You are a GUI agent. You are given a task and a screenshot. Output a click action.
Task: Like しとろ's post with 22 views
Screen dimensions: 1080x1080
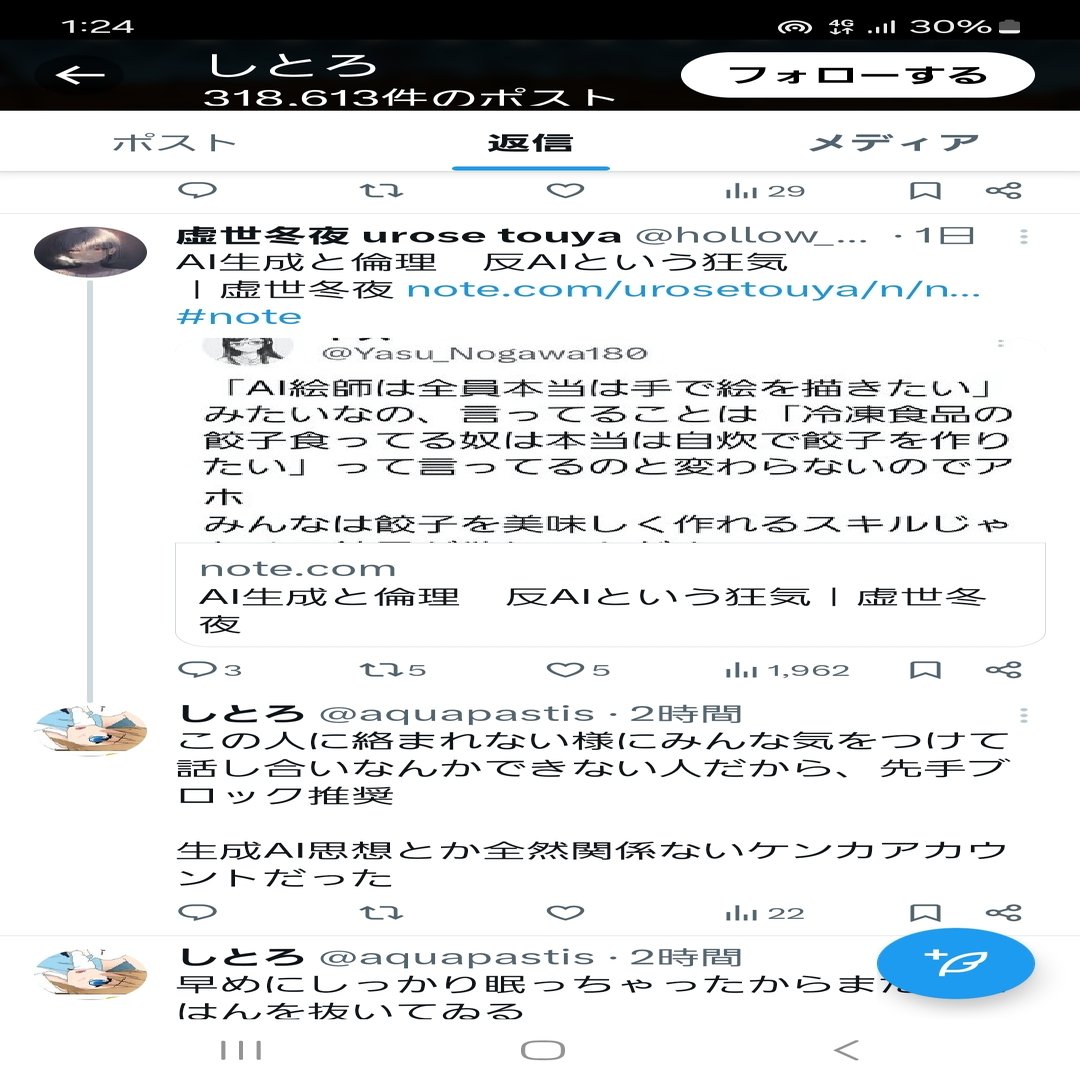tap(565, 913)
